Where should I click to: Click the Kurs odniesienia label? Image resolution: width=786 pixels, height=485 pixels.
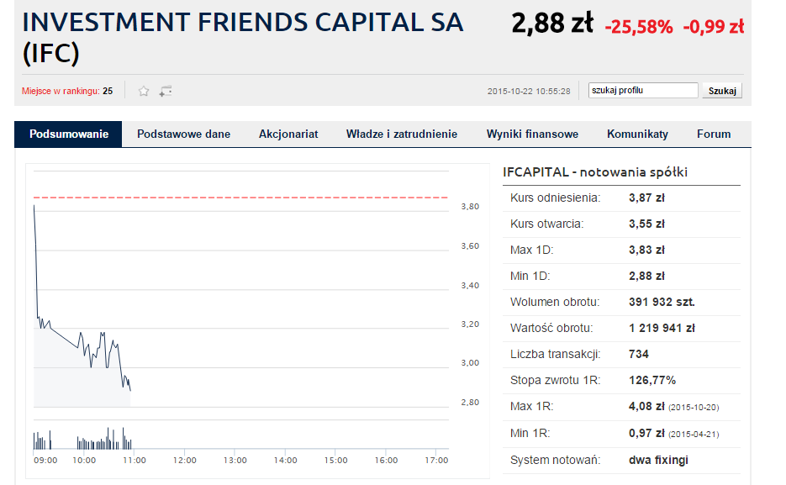tap(555, 198)
